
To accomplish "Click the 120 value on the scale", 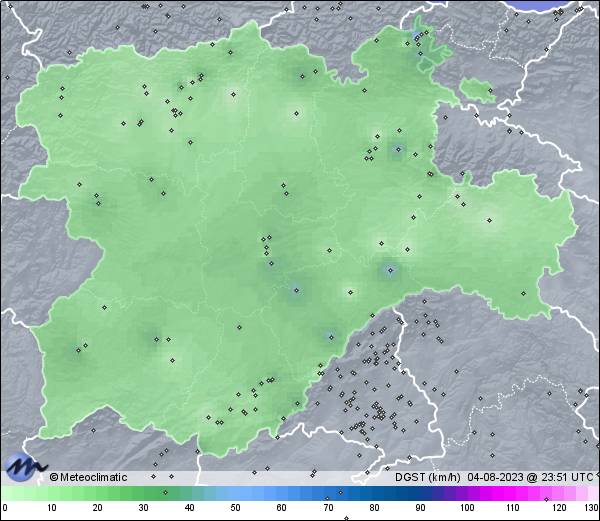I will 559,508.
